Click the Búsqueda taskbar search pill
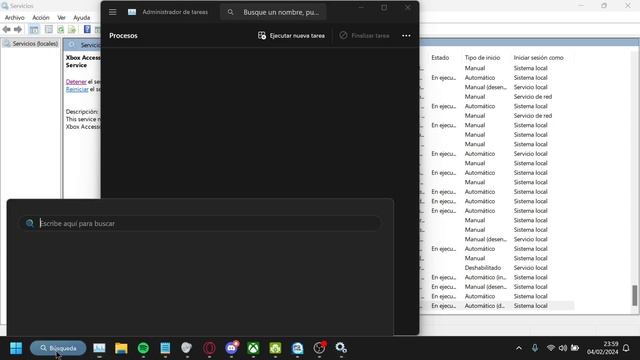 pyautogui.click(x=58, y=348)
